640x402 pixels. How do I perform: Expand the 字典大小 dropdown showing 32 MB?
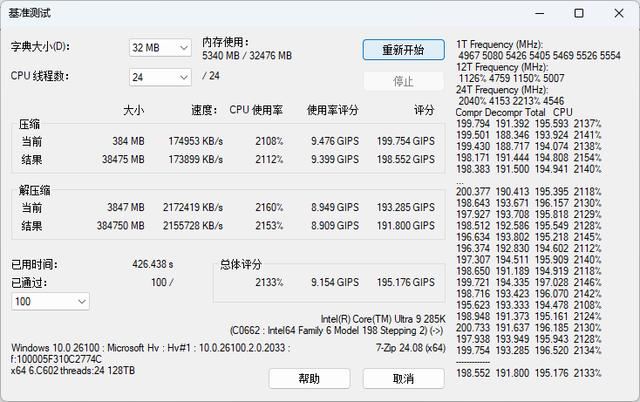[x=160, y=48]
